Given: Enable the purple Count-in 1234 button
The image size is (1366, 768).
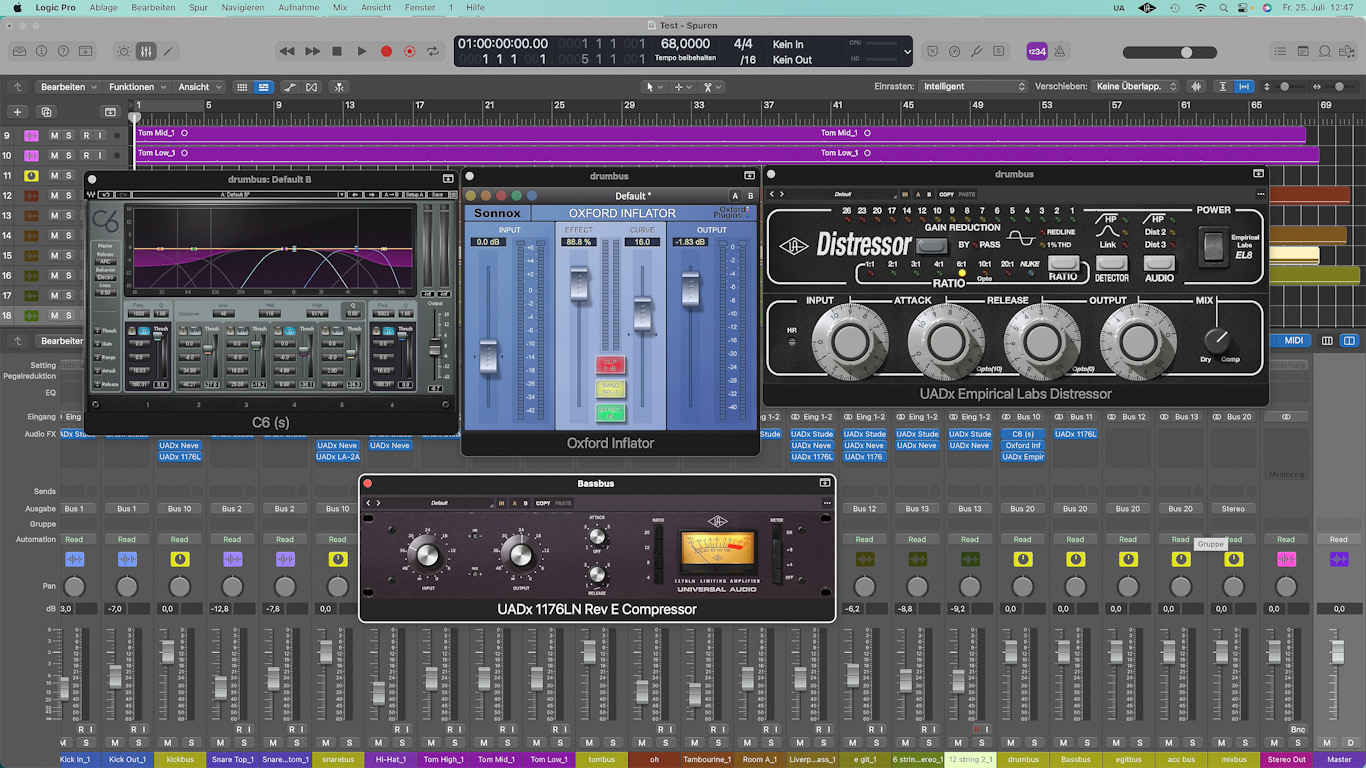Looking at the screenshot, I should pyautogui.click(x=1037, y=51).
